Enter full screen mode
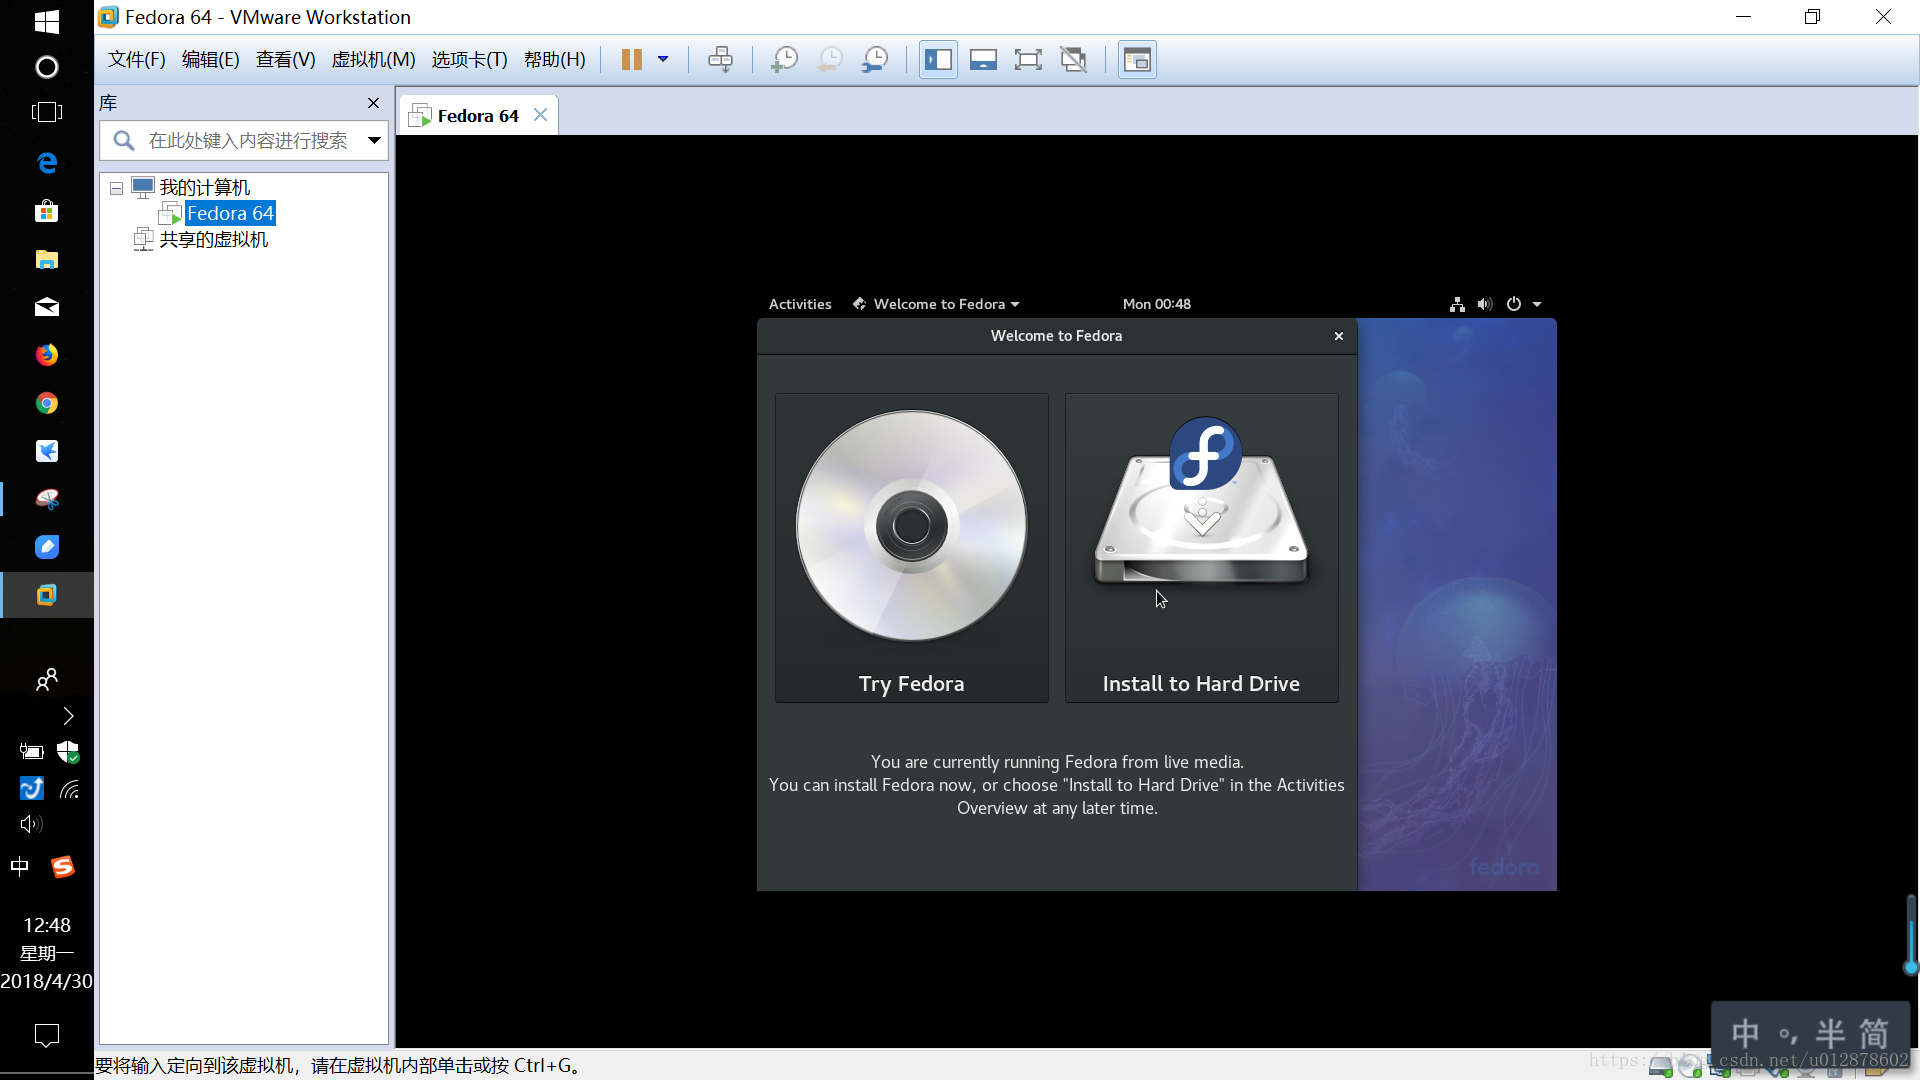1920x1080 pixels. point(1028,60)
